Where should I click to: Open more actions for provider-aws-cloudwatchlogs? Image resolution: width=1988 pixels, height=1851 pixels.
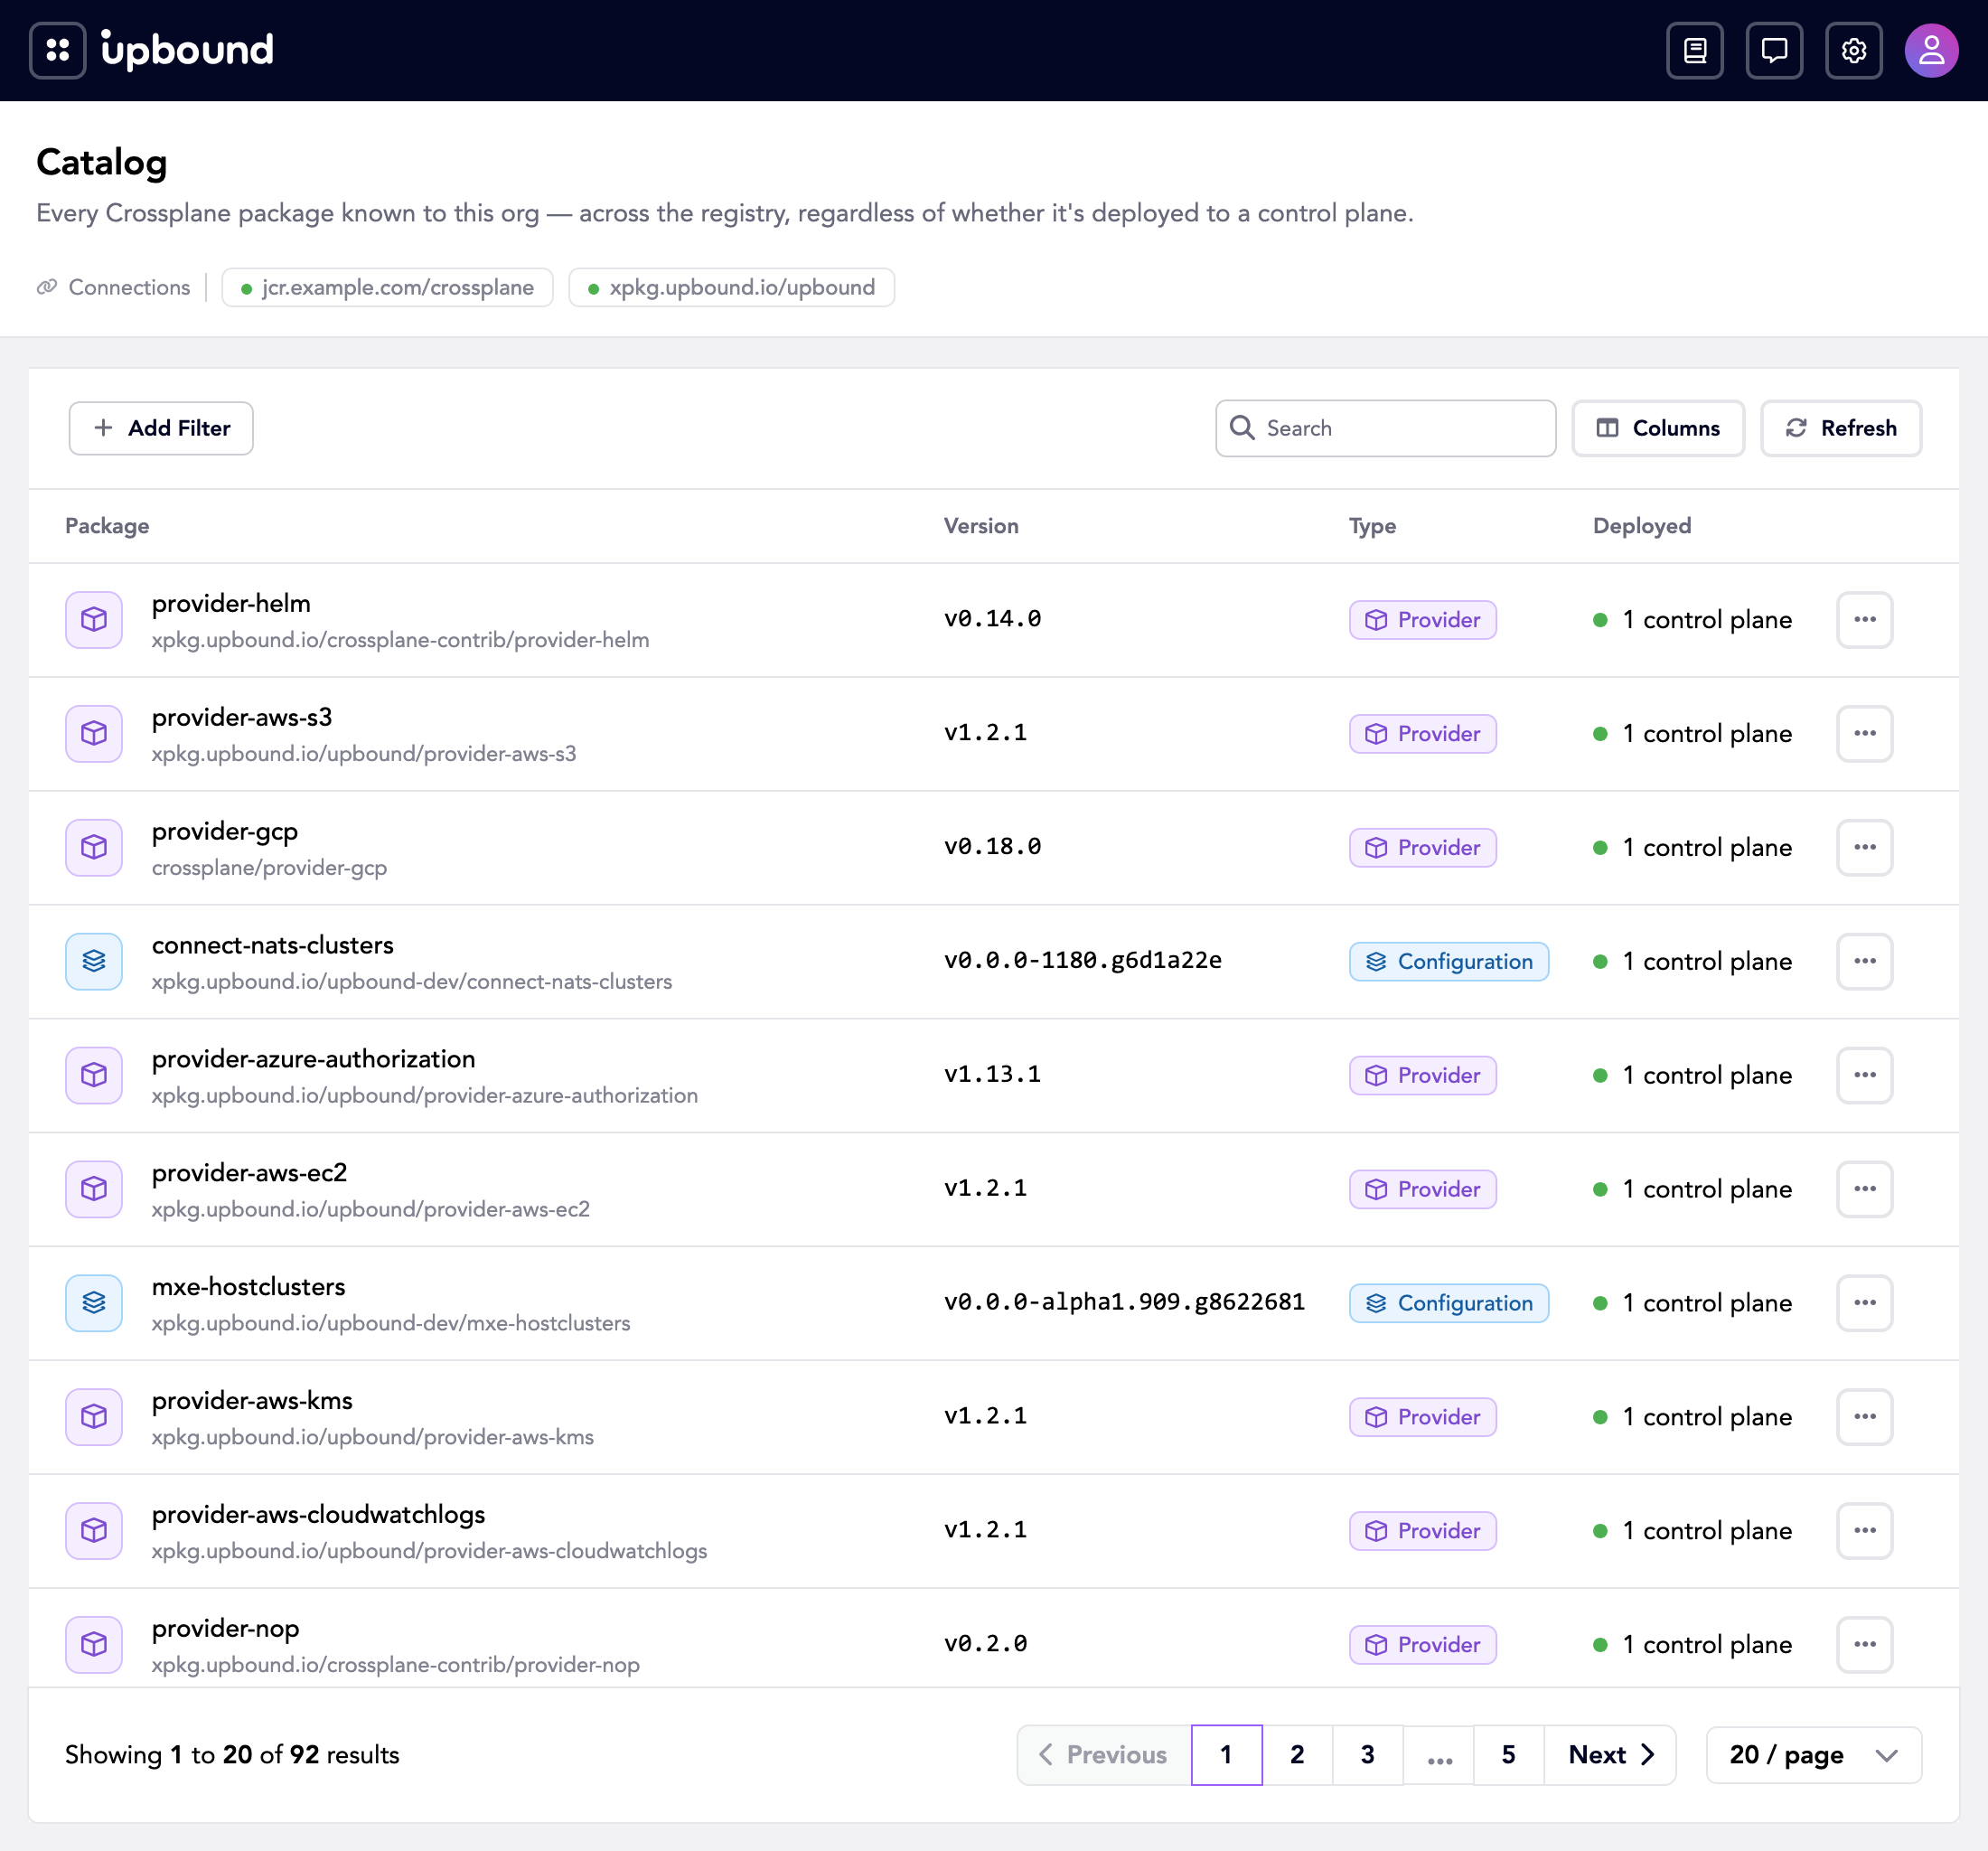1865,1531
